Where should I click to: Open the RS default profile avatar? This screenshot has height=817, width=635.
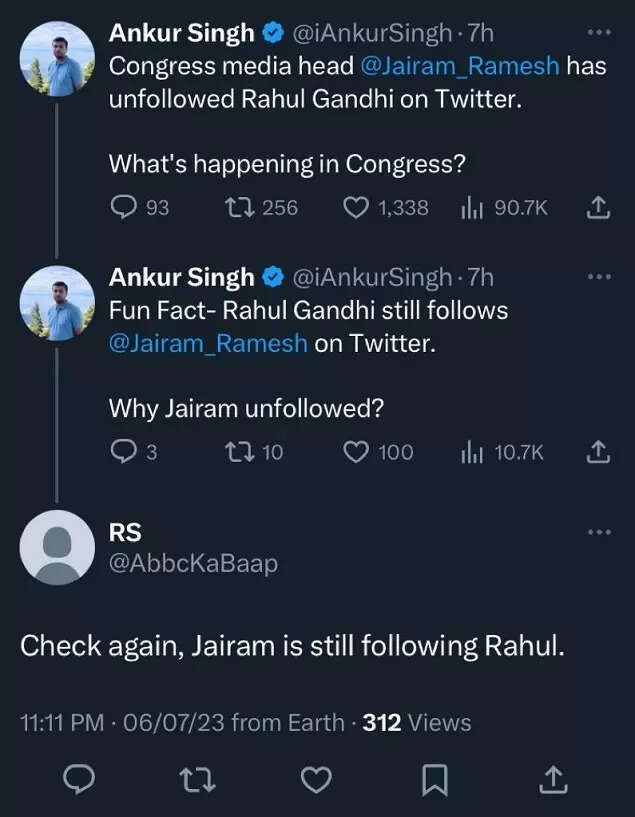coord(57,547)
